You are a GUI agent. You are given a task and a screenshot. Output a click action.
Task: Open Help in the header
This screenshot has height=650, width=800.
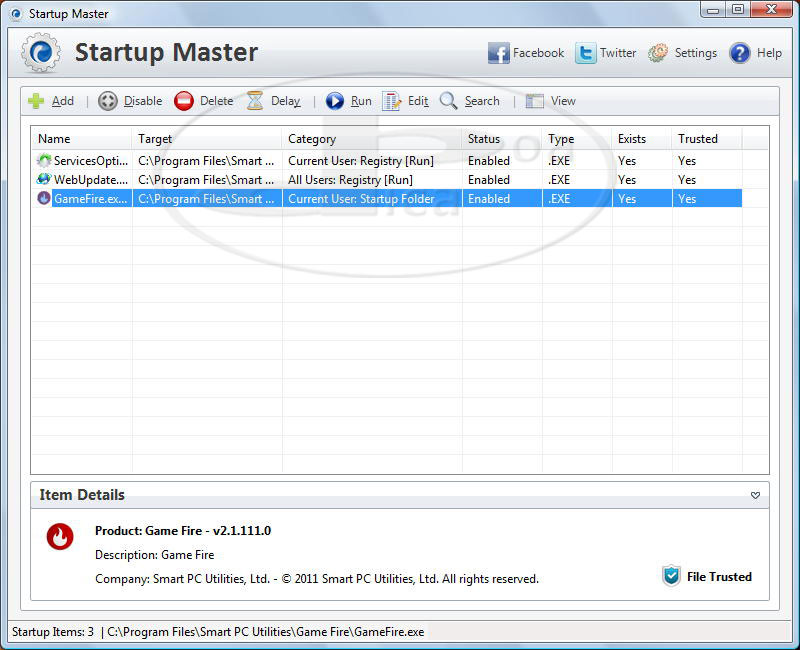point(756,53)
